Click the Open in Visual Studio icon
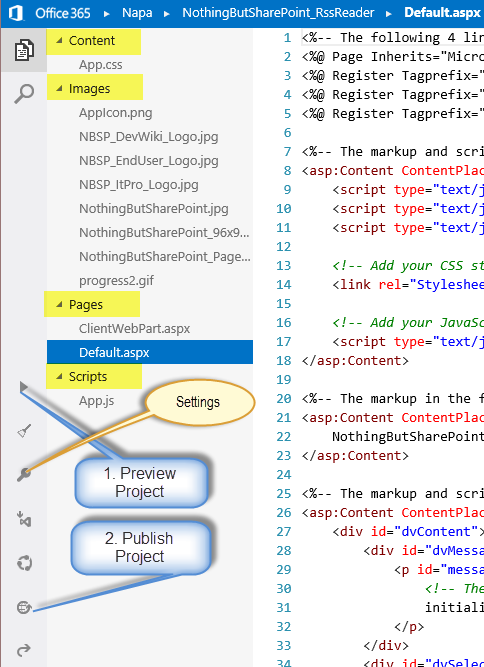The image size is (484, 667). (24, 519)
